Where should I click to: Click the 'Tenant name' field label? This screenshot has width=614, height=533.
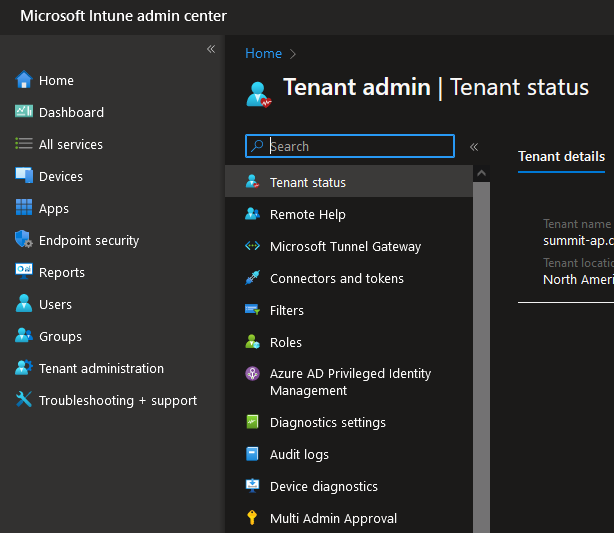tap(577, 224)
